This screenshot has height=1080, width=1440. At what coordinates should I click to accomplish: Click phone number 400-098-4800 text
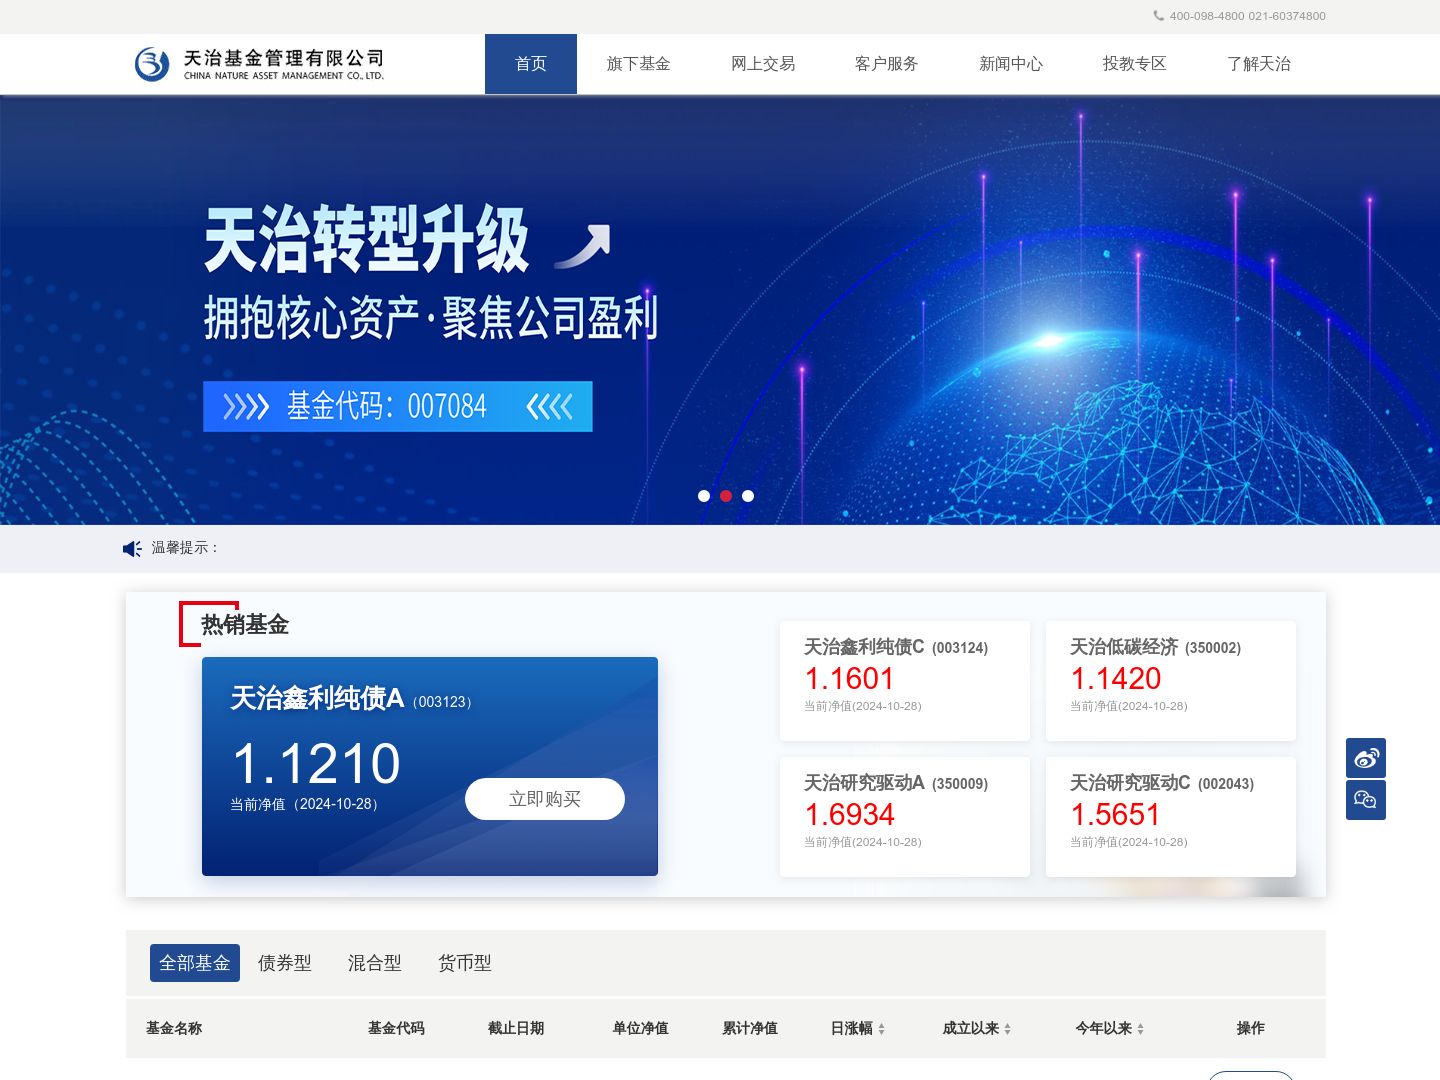click(1207, 16)
